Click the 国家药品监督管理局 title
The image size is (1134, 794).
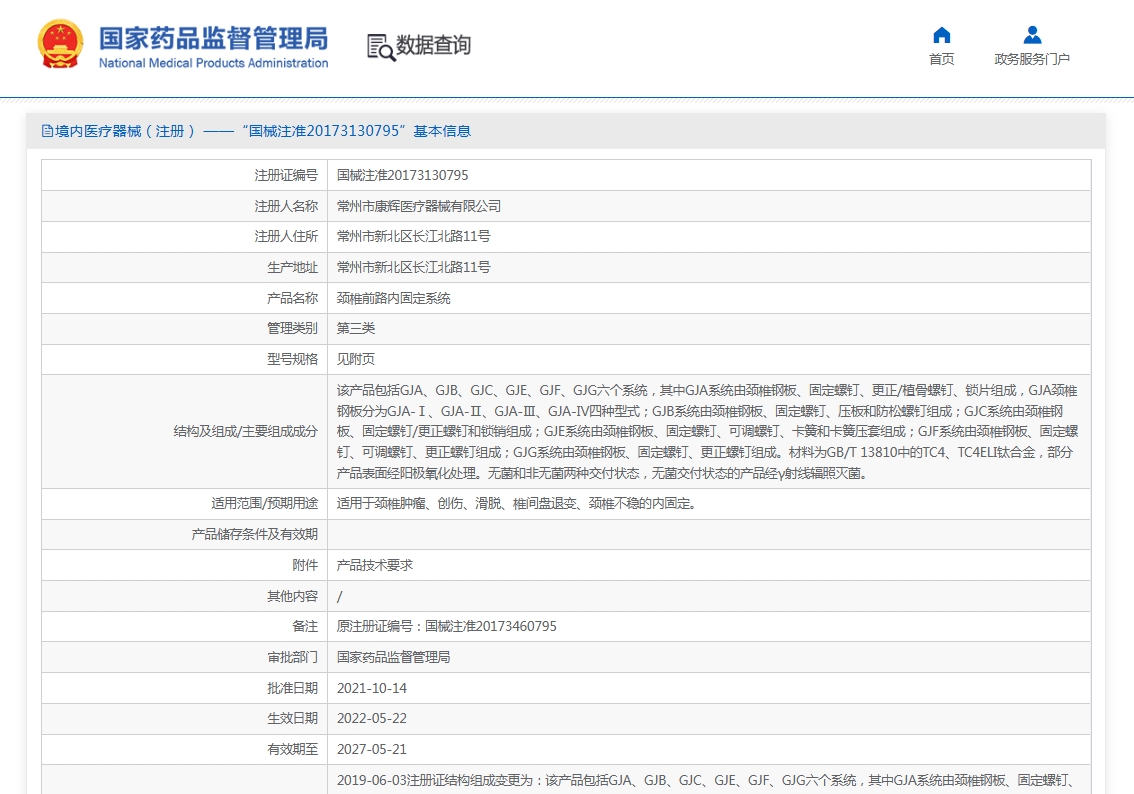coord(213,38)
